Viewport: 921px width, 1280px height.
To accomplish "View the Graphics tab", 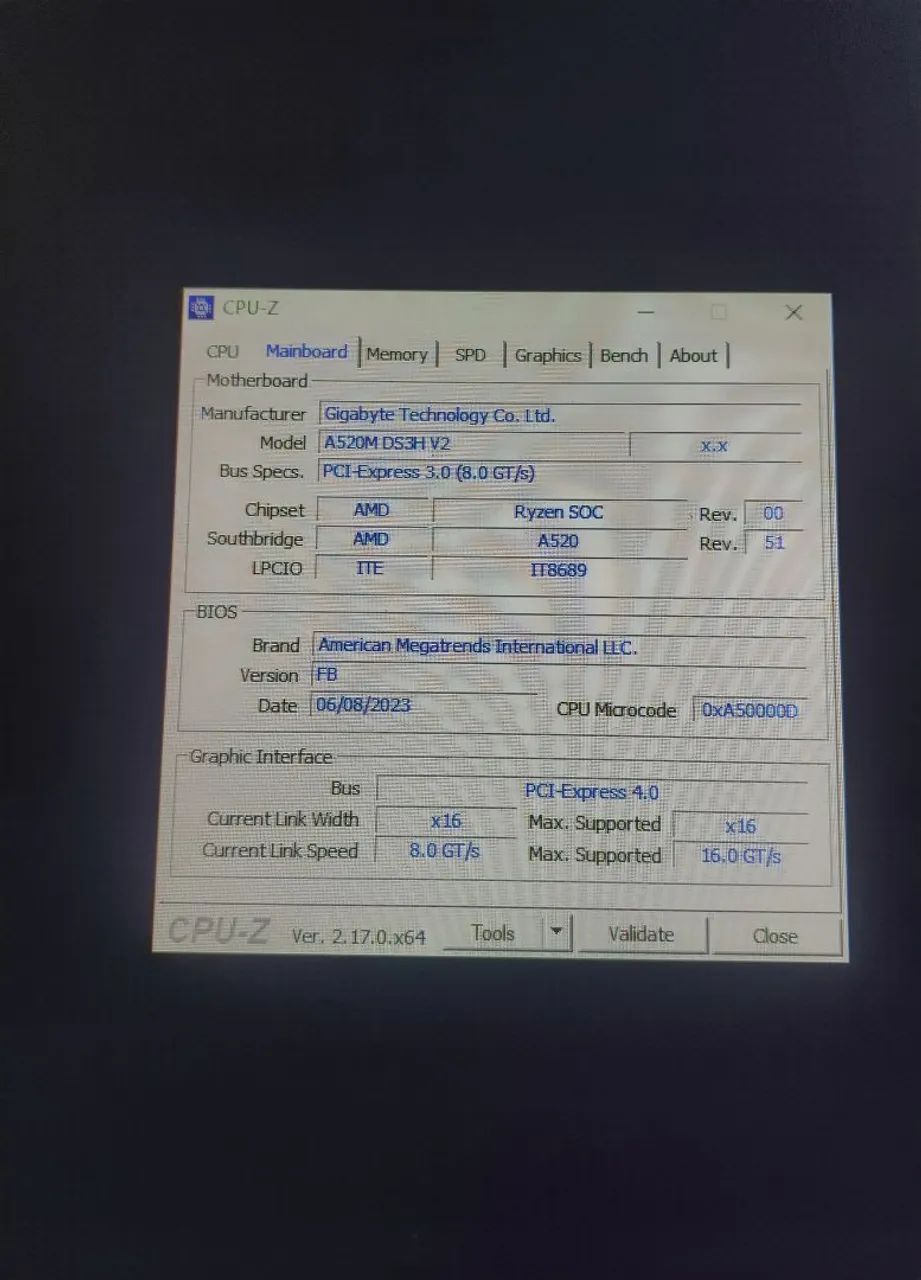I will (547, 354).
